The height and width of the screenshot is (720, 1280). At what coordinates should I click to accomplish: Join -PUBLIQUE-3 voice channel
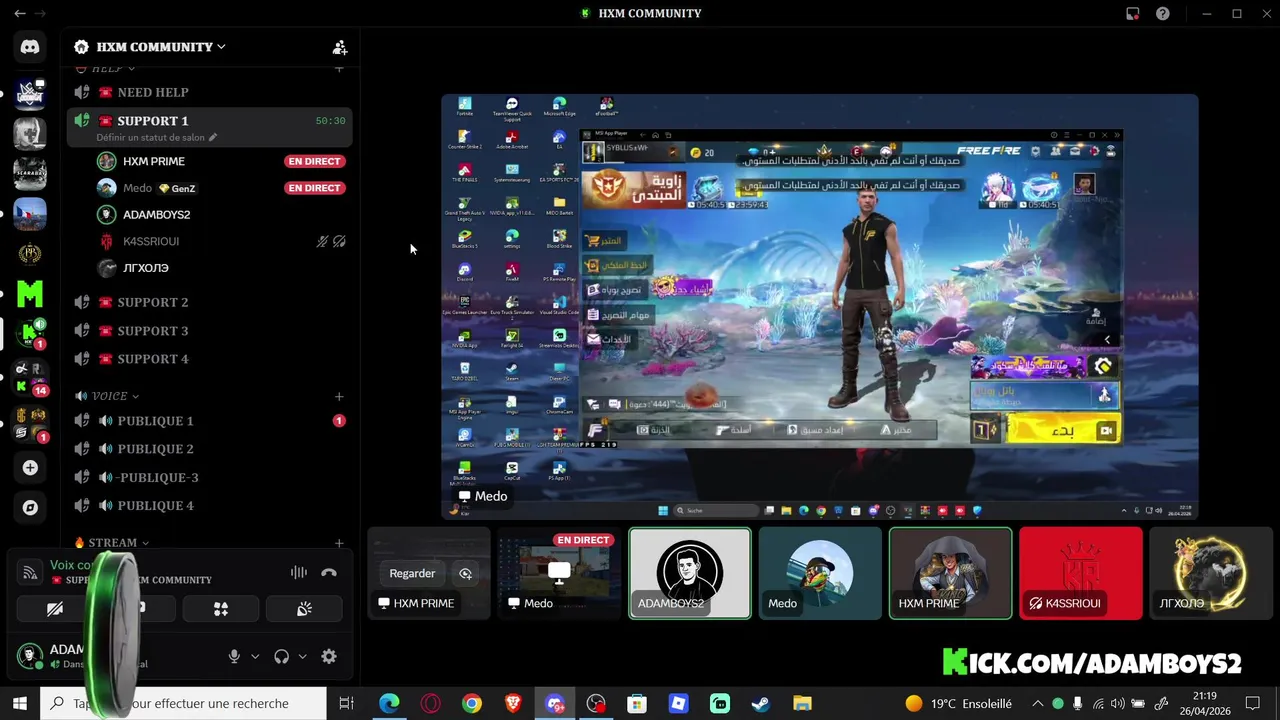pos(210,477)
